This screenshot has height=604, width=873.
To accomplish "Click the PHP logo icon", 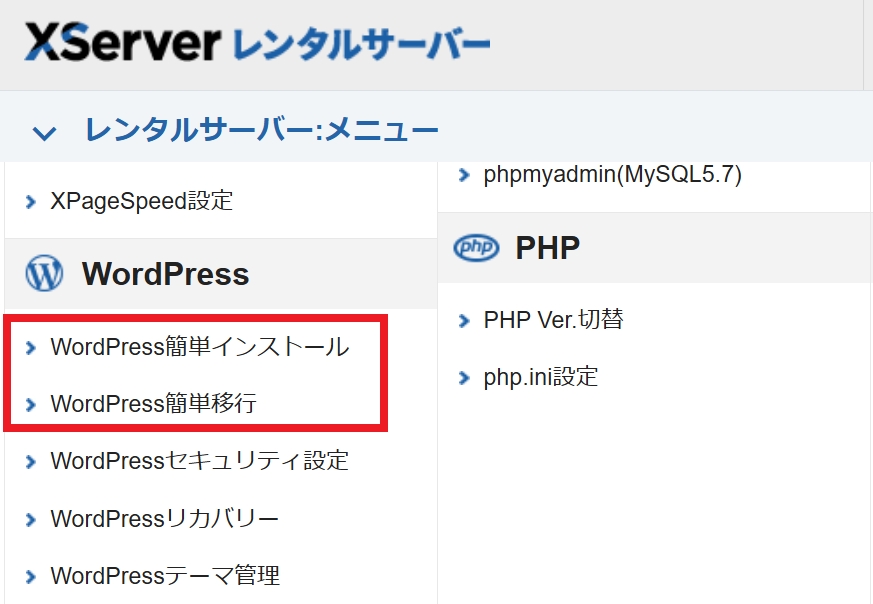I will coord(477,247).
